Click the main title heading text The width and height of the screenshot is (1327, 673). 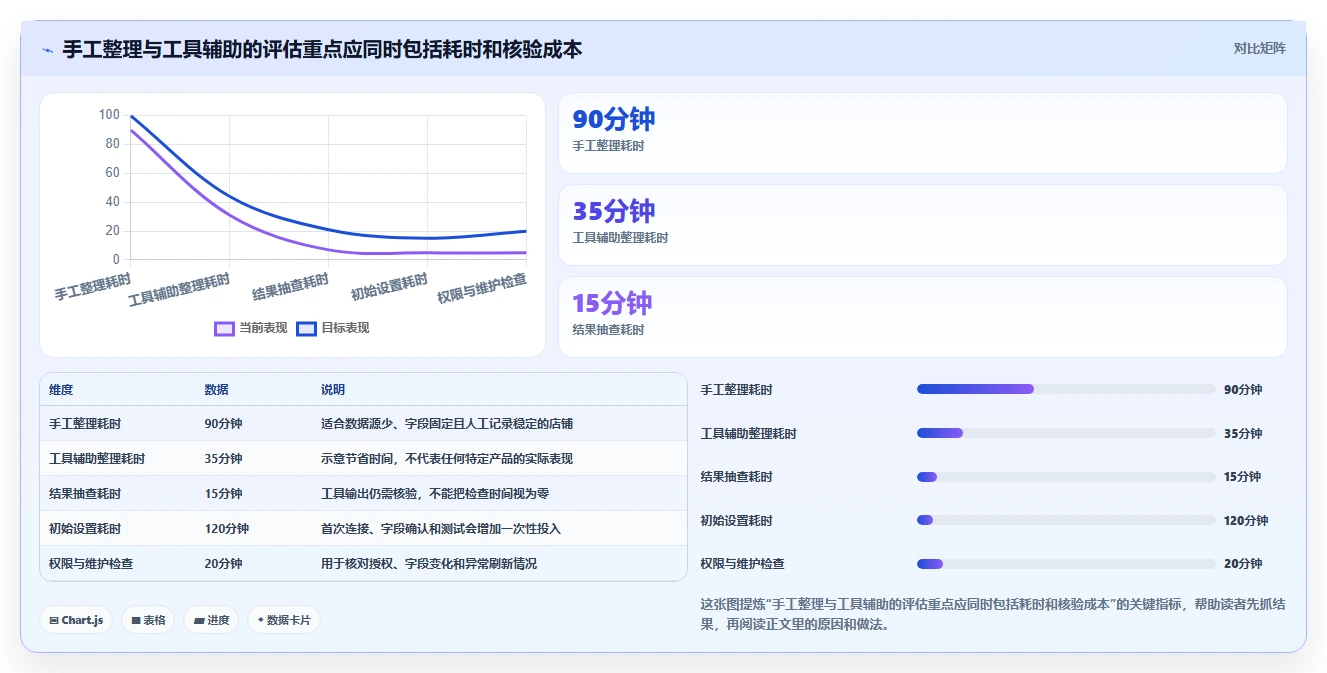(x=322, y=49)
